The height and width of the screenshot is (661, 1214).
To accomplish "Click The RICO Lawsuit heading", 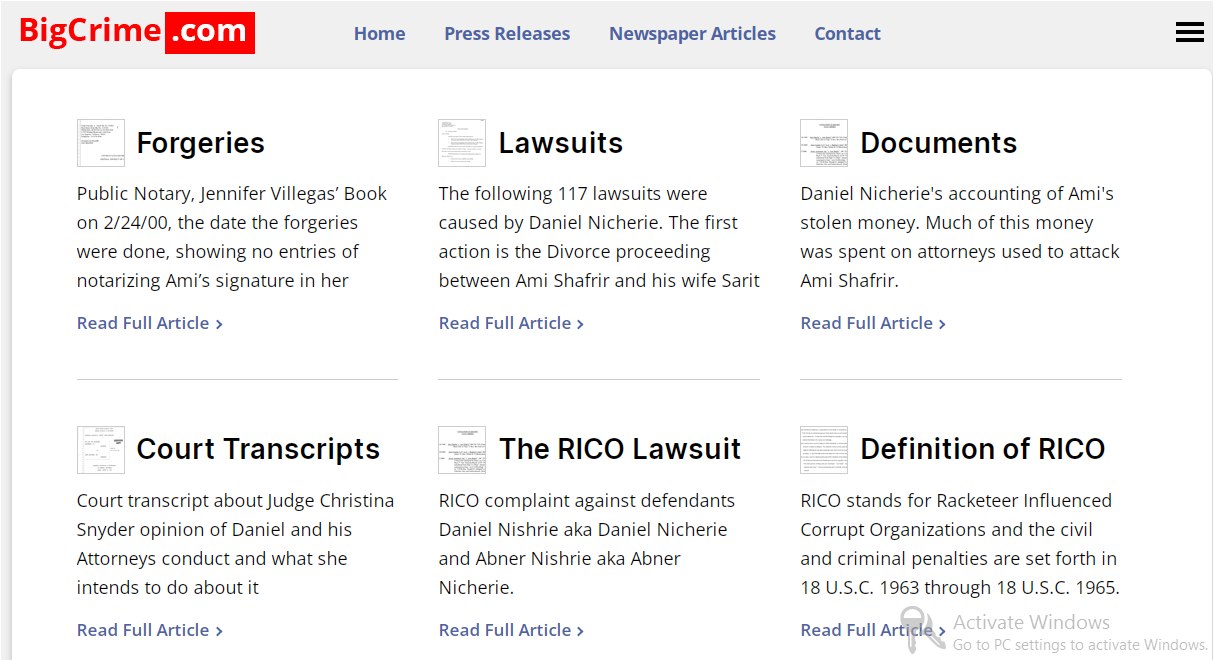I will 620,450.
